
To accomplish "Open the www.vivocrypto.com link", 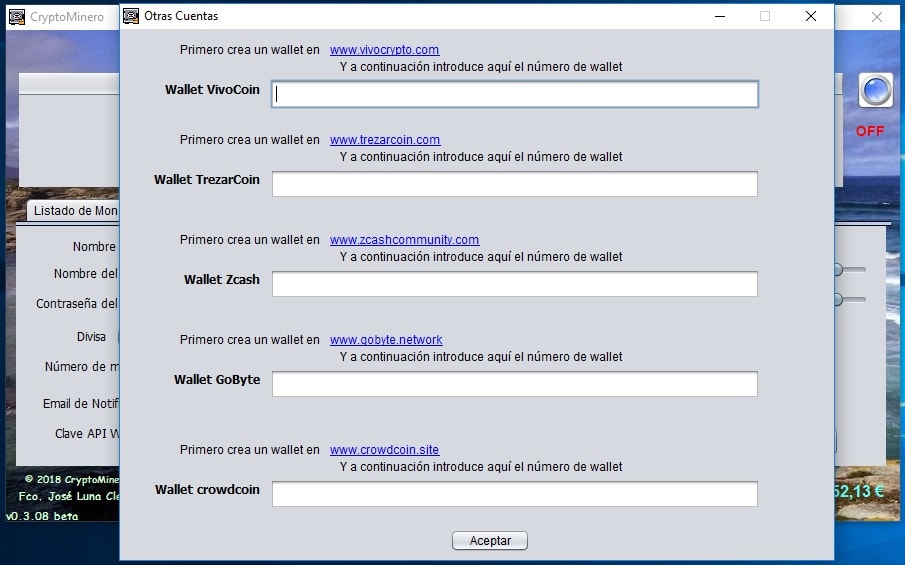I will click(x=384, y=50).
